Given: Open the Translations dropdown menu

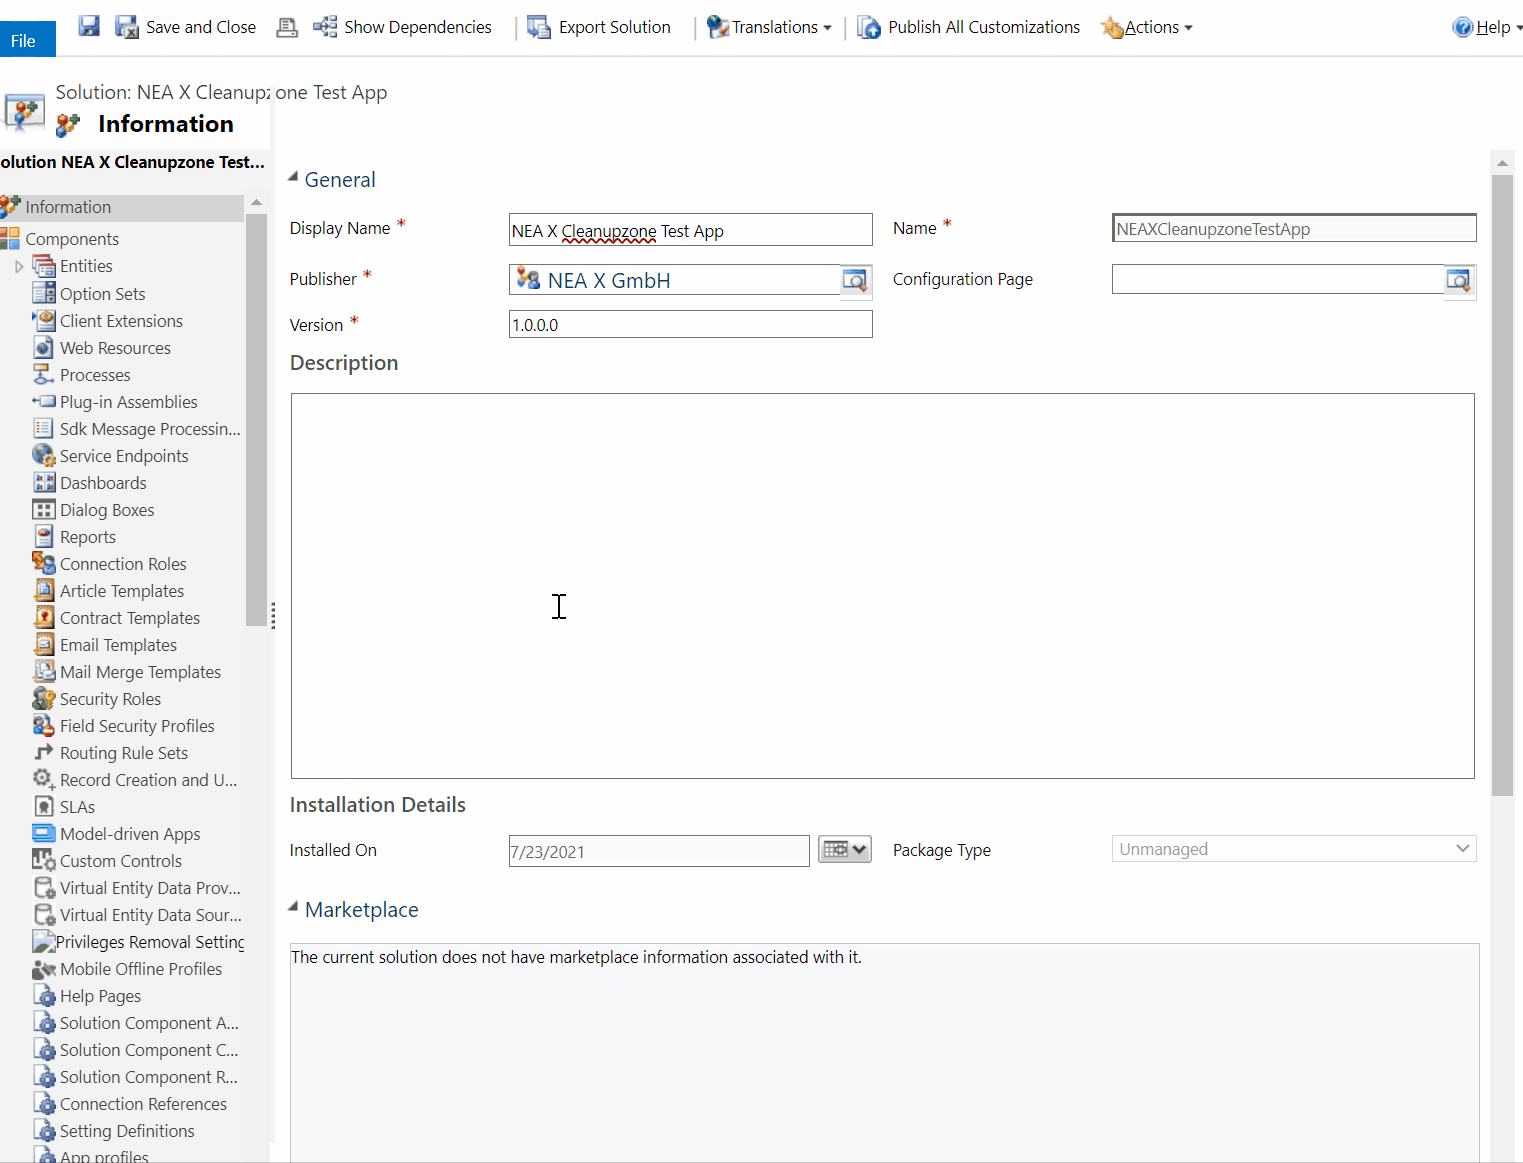Looking at the screenshot, I should 771,27.
